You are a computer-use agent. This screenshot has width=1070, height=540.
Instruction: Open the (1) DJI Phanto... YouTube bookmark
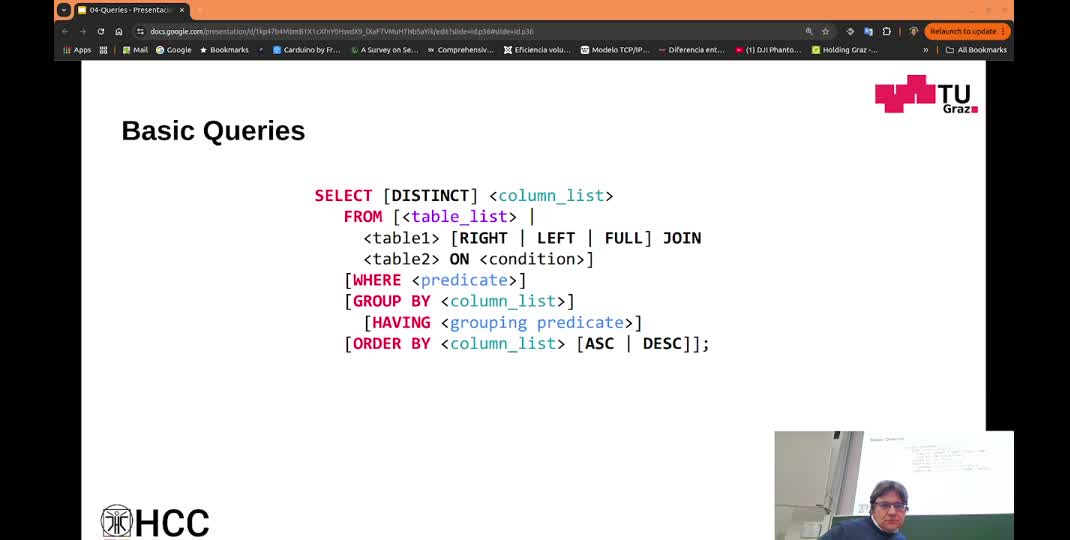coord(769,50)
